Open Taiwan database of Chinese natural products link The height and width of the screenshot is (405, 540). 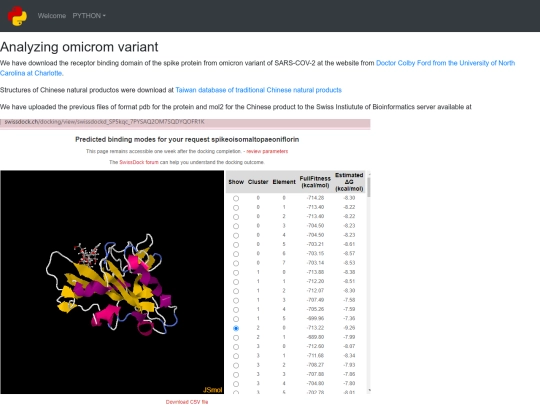pyautogui.click(x=258, y=90)
